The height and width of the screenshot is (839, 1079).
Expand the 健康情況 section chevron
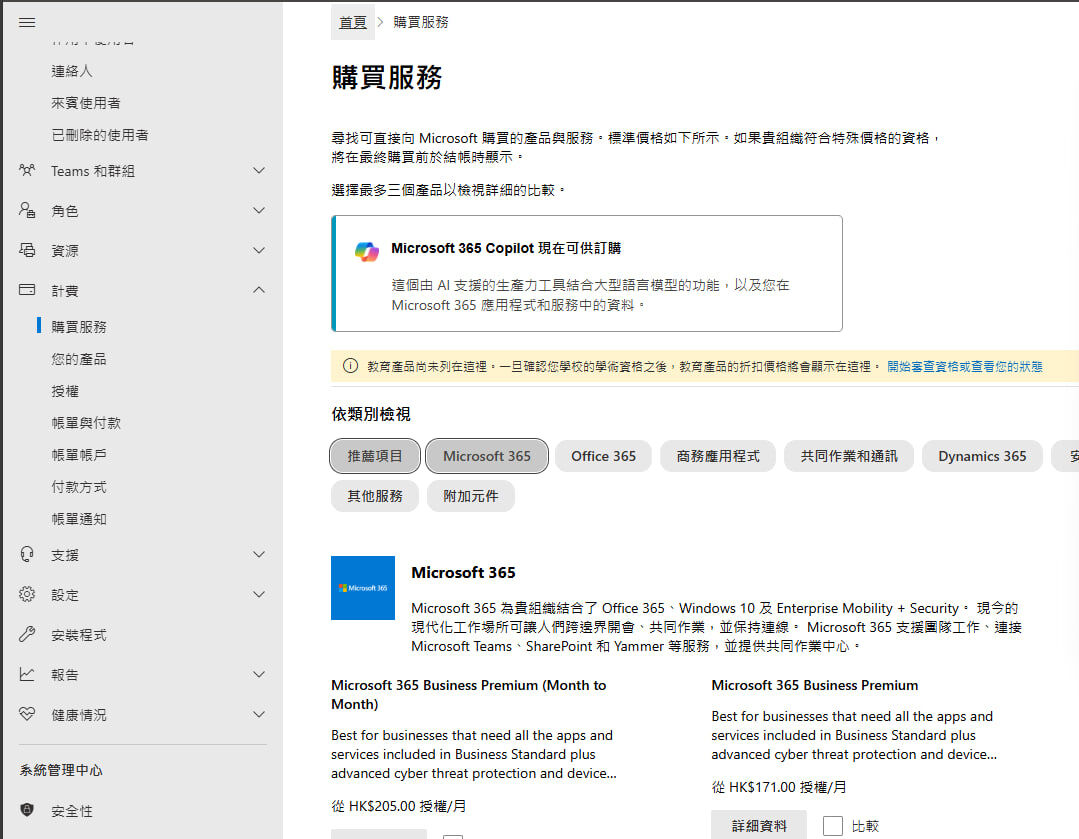point(259,714)
